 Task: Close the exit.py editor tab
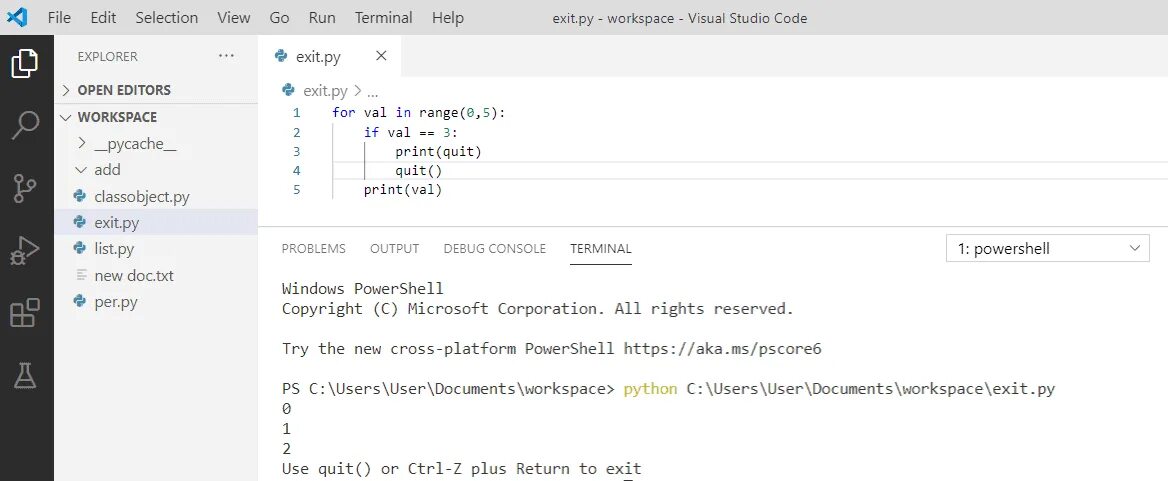(381, 56)
